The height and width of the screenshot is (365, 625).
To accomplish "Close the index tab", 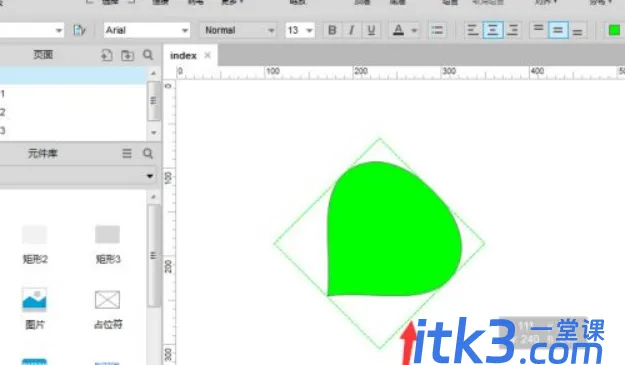I will point(207,55).
